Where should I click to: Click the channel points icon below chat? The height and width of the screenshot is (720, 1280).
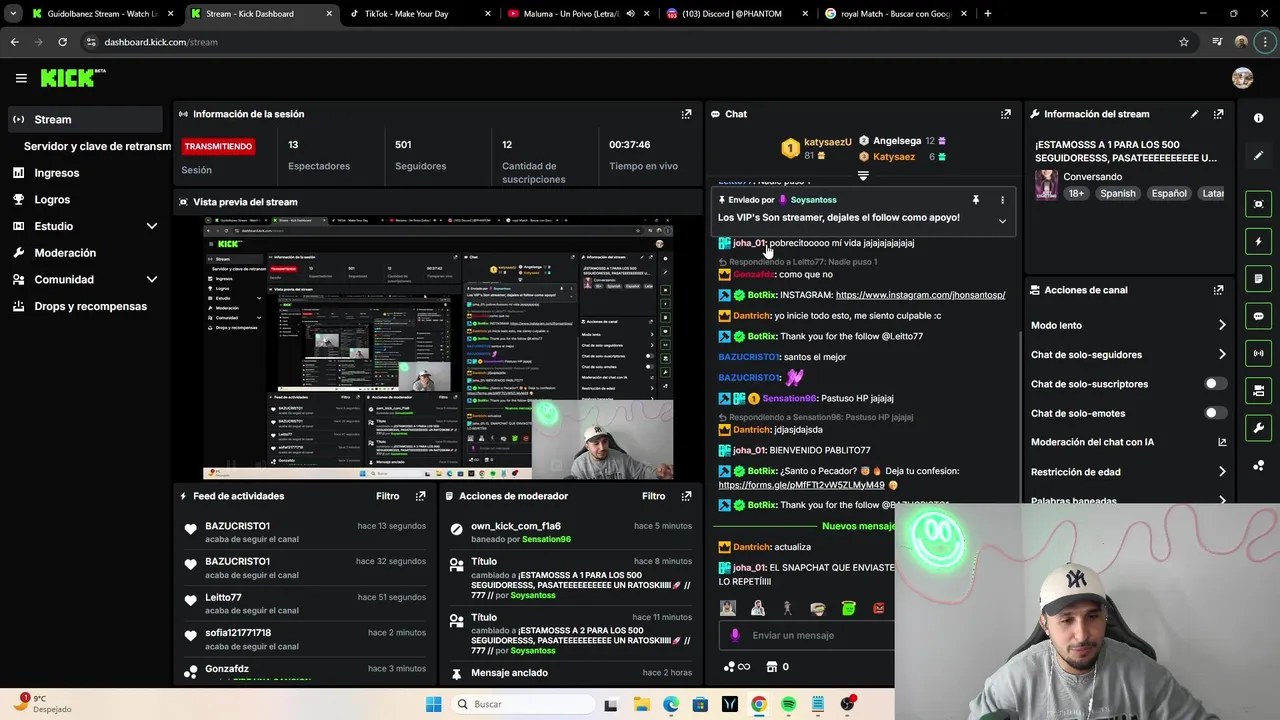coord(729,667)
